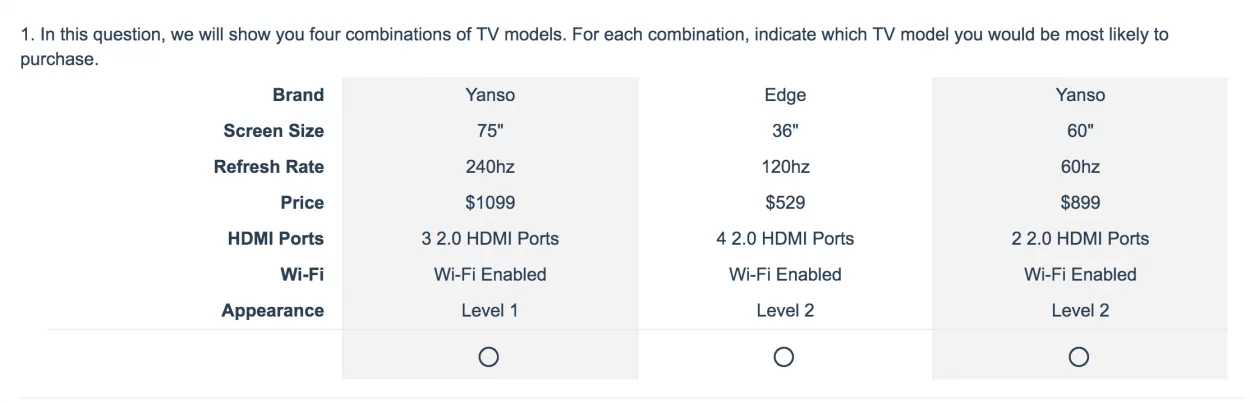Viewport: 1250px width, 403px height.
Task: Click the "3 2.0 HDMI Ports" cell
Action: 490,239
